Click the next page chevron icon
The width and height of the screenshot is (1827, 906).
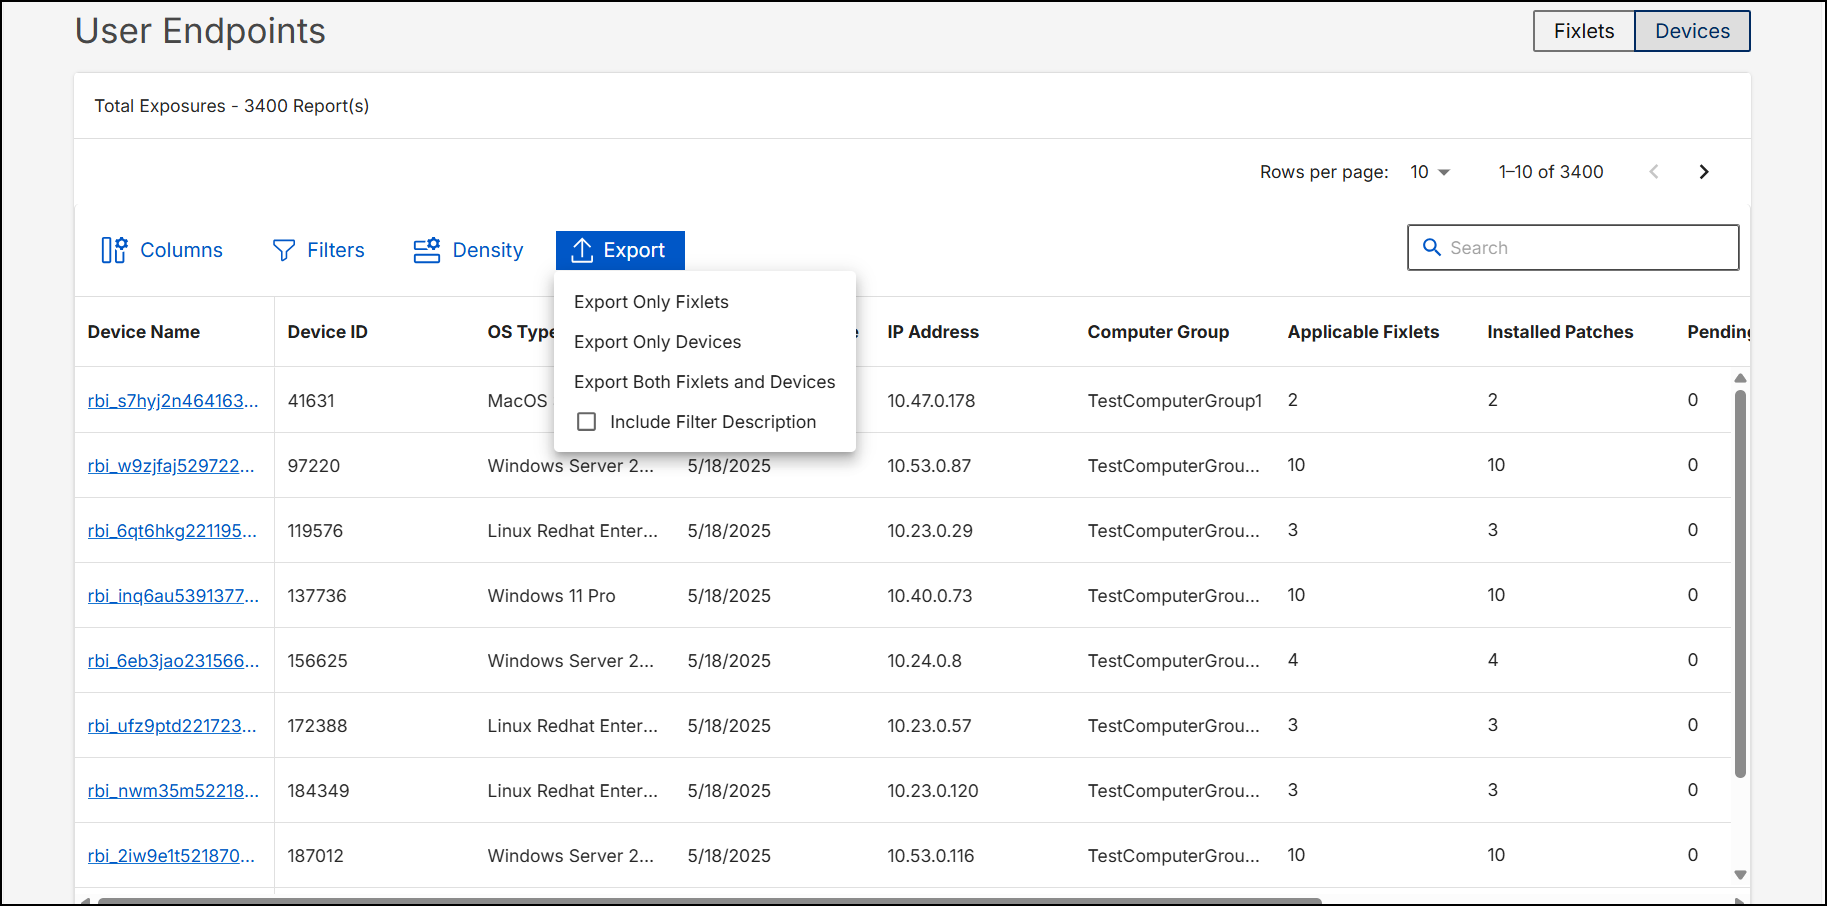click(x=1703, y=171)
